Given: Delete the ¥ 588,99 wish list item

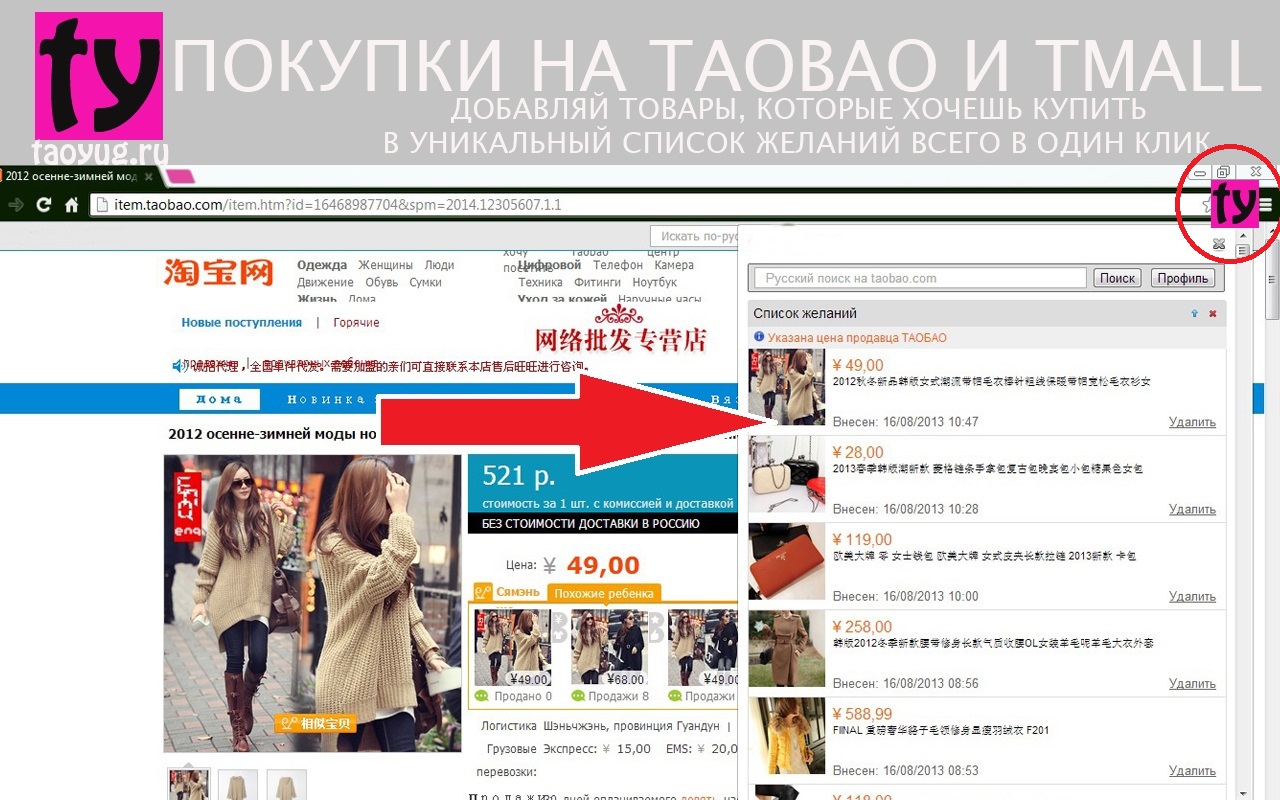Looking at the screenshot, I should (1192, 770).
